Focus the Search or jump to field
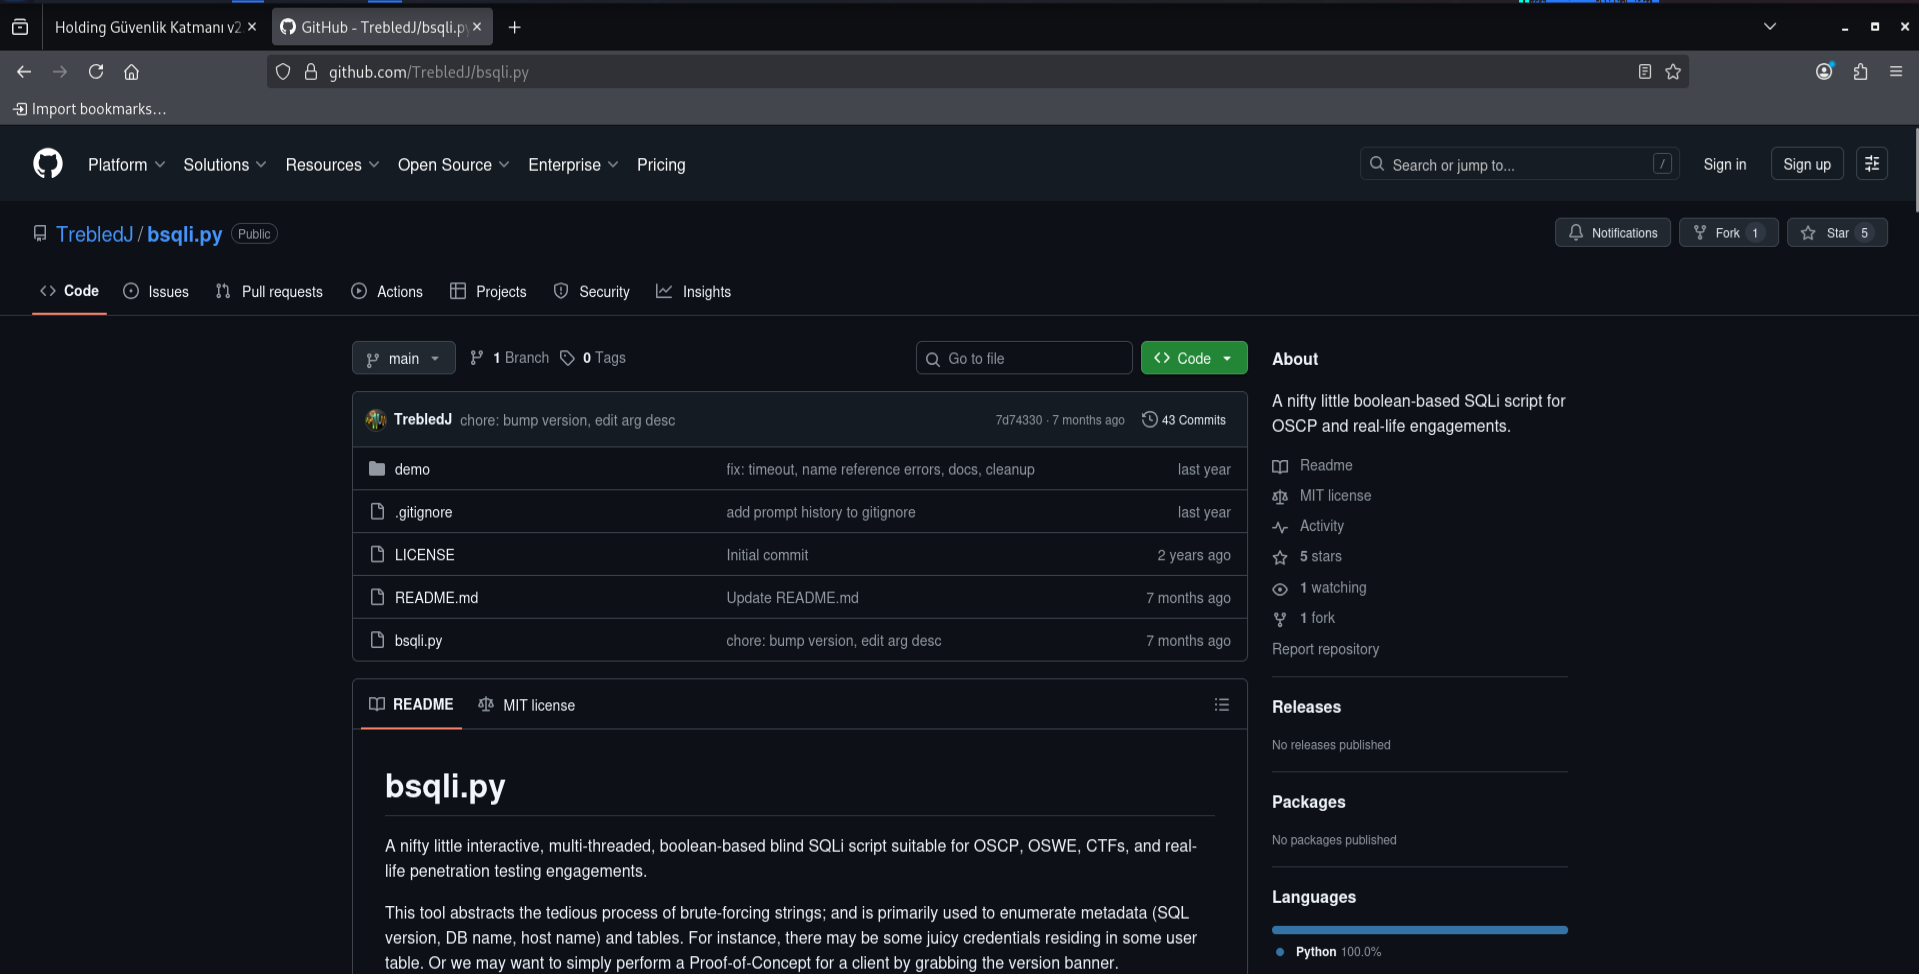This screenshot has height=974, width=1919. pos(1518,164)
